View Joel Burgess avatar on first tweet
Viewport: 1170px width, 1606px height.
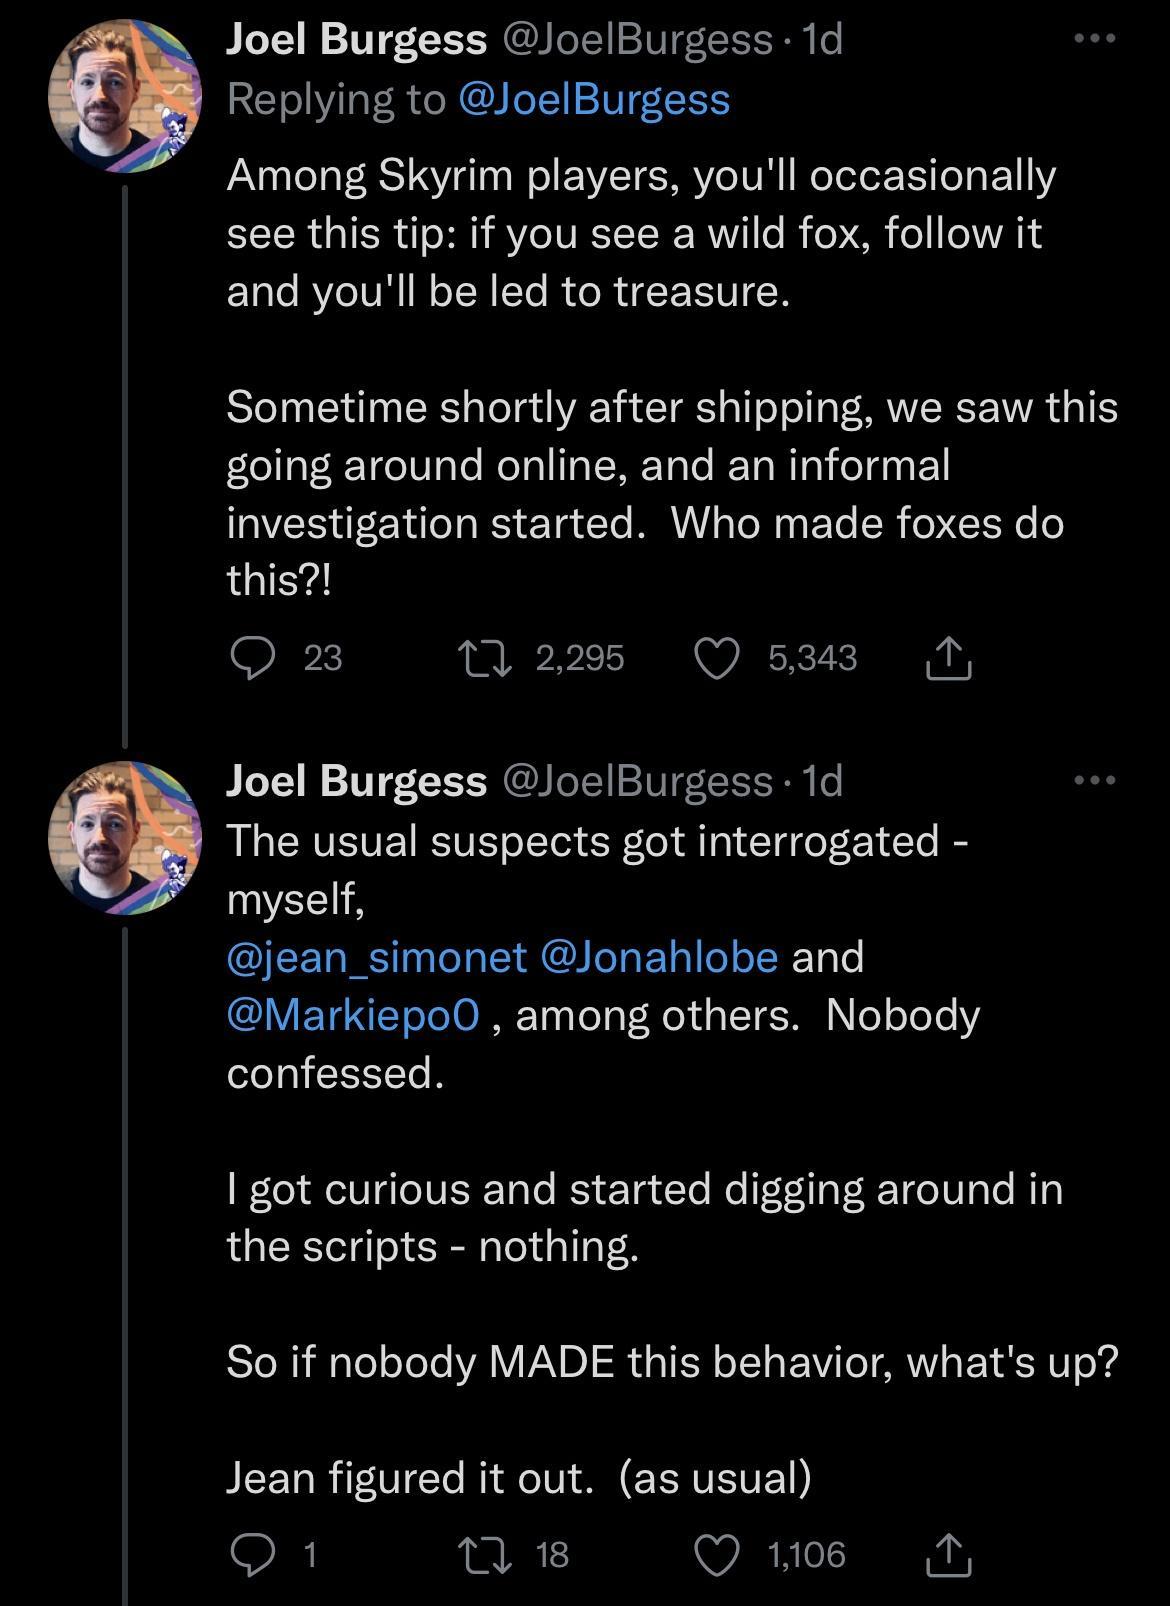tap(125, 96)
